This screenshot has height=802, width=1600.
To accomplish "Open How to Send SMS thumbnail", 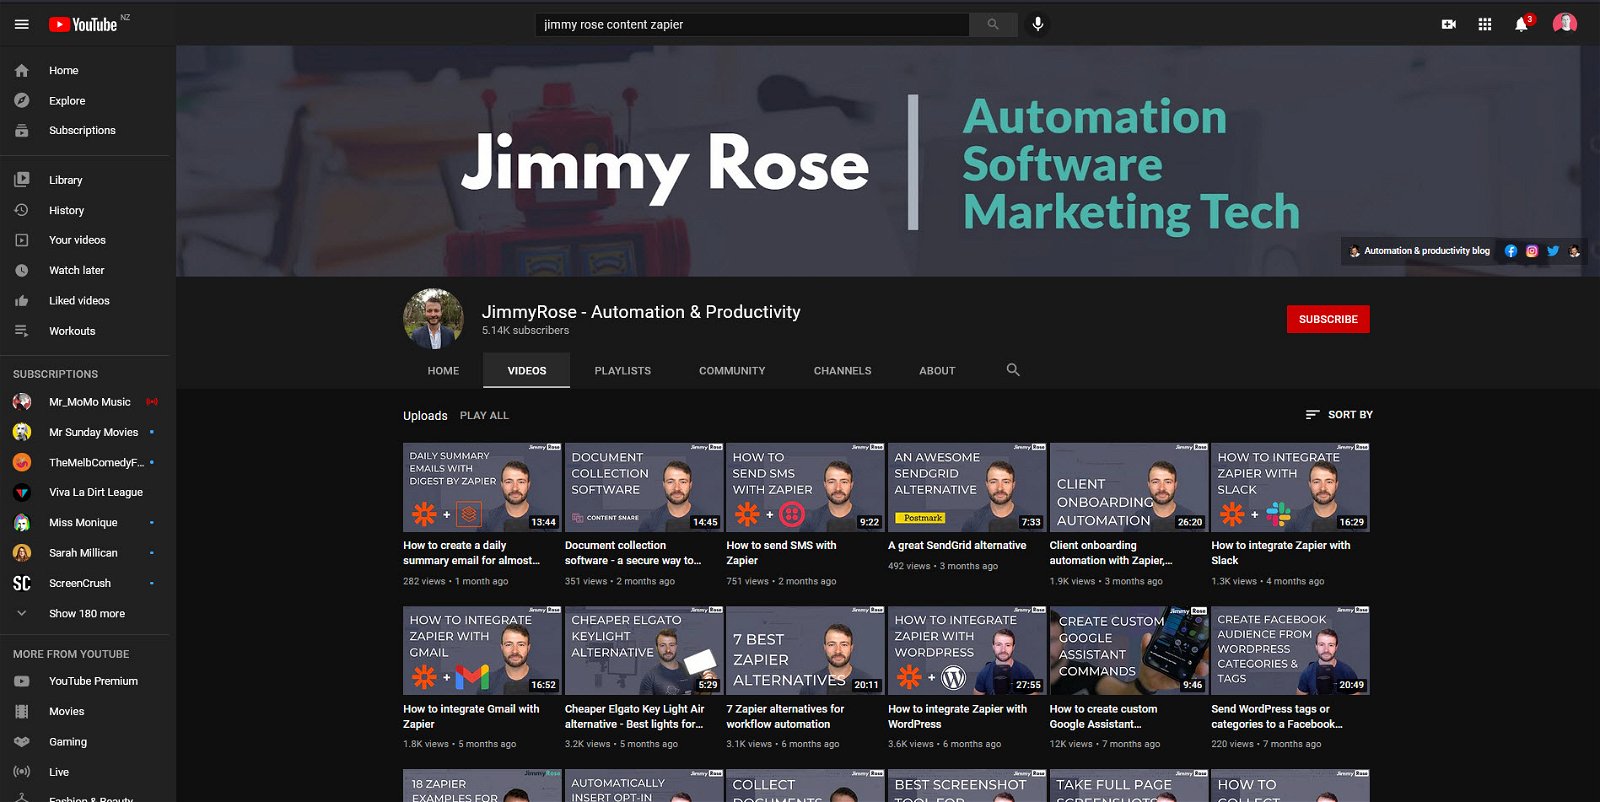I will (805, 487).
